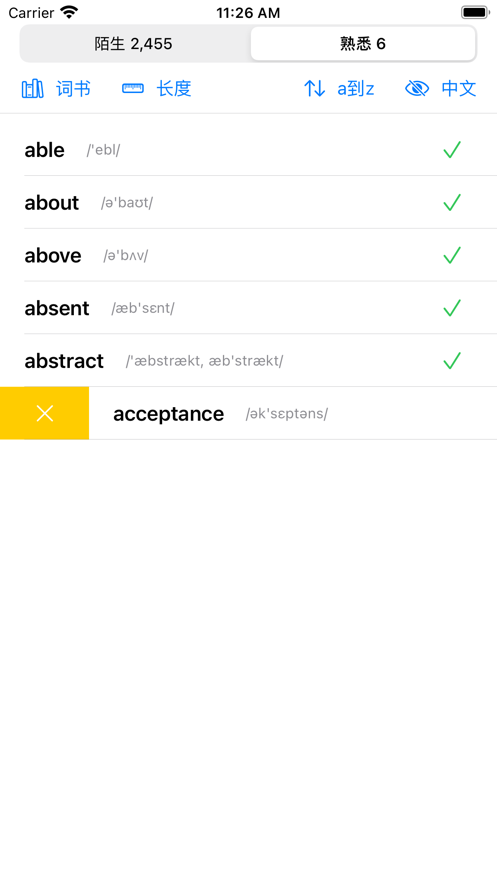The height and width of the screenshot is (883, 497).
Task: Open the word acceptance entry
Action: click(293, 413)
